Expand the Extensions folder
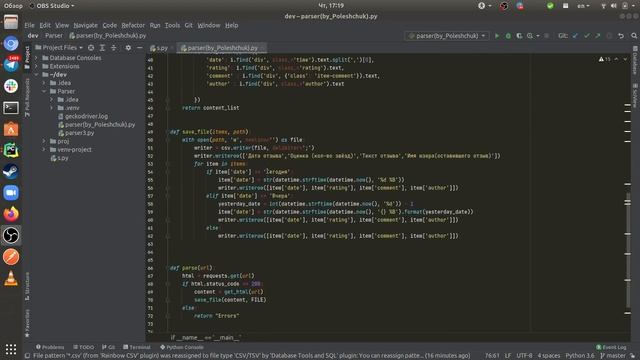The height and width of the screenshot is (360, 640). tap(36, 66)
